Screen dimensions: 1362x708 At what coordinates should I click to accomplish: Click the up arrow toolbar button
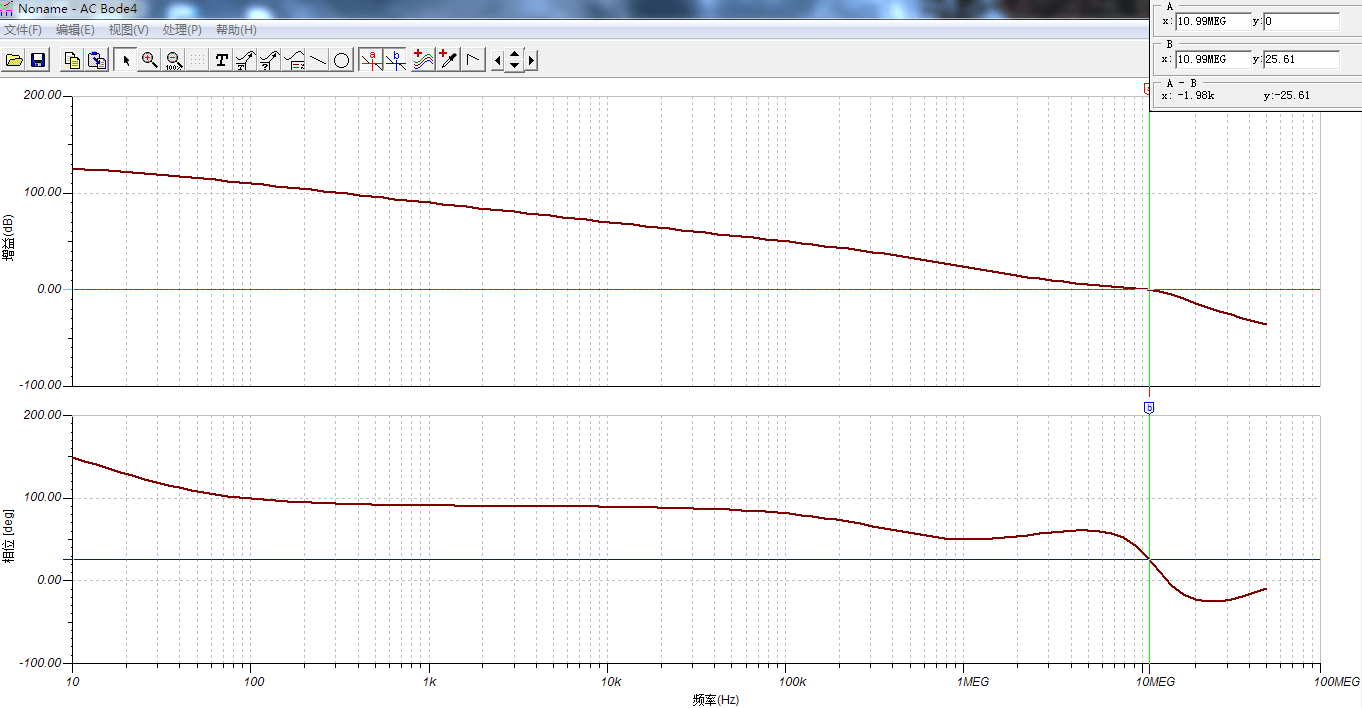514,54
